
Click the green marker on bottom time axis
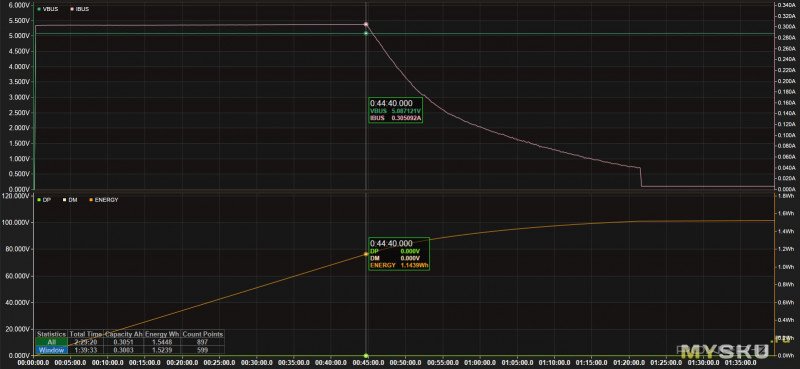point(366,355)
